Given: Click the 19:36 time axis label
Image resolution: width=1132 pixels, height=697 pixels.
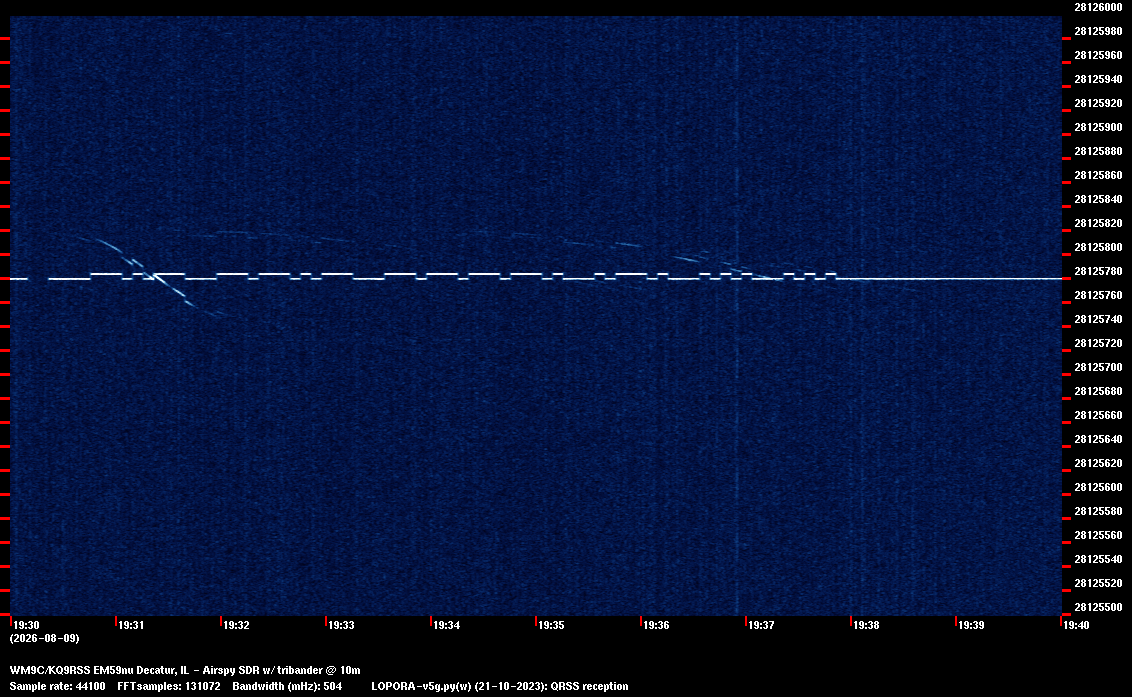Looking at the screenshot, I should [x=656, y=625].
